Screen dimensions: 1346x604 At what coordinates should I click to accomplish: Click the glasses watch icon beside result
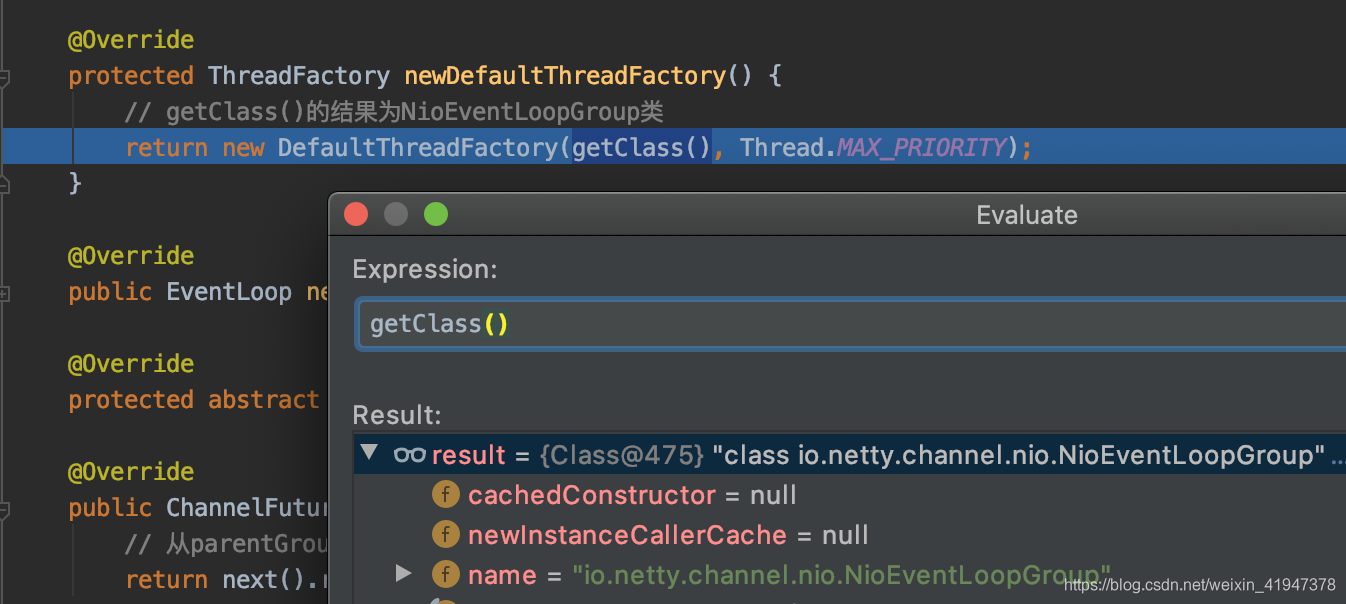click(x=410, y=455)
